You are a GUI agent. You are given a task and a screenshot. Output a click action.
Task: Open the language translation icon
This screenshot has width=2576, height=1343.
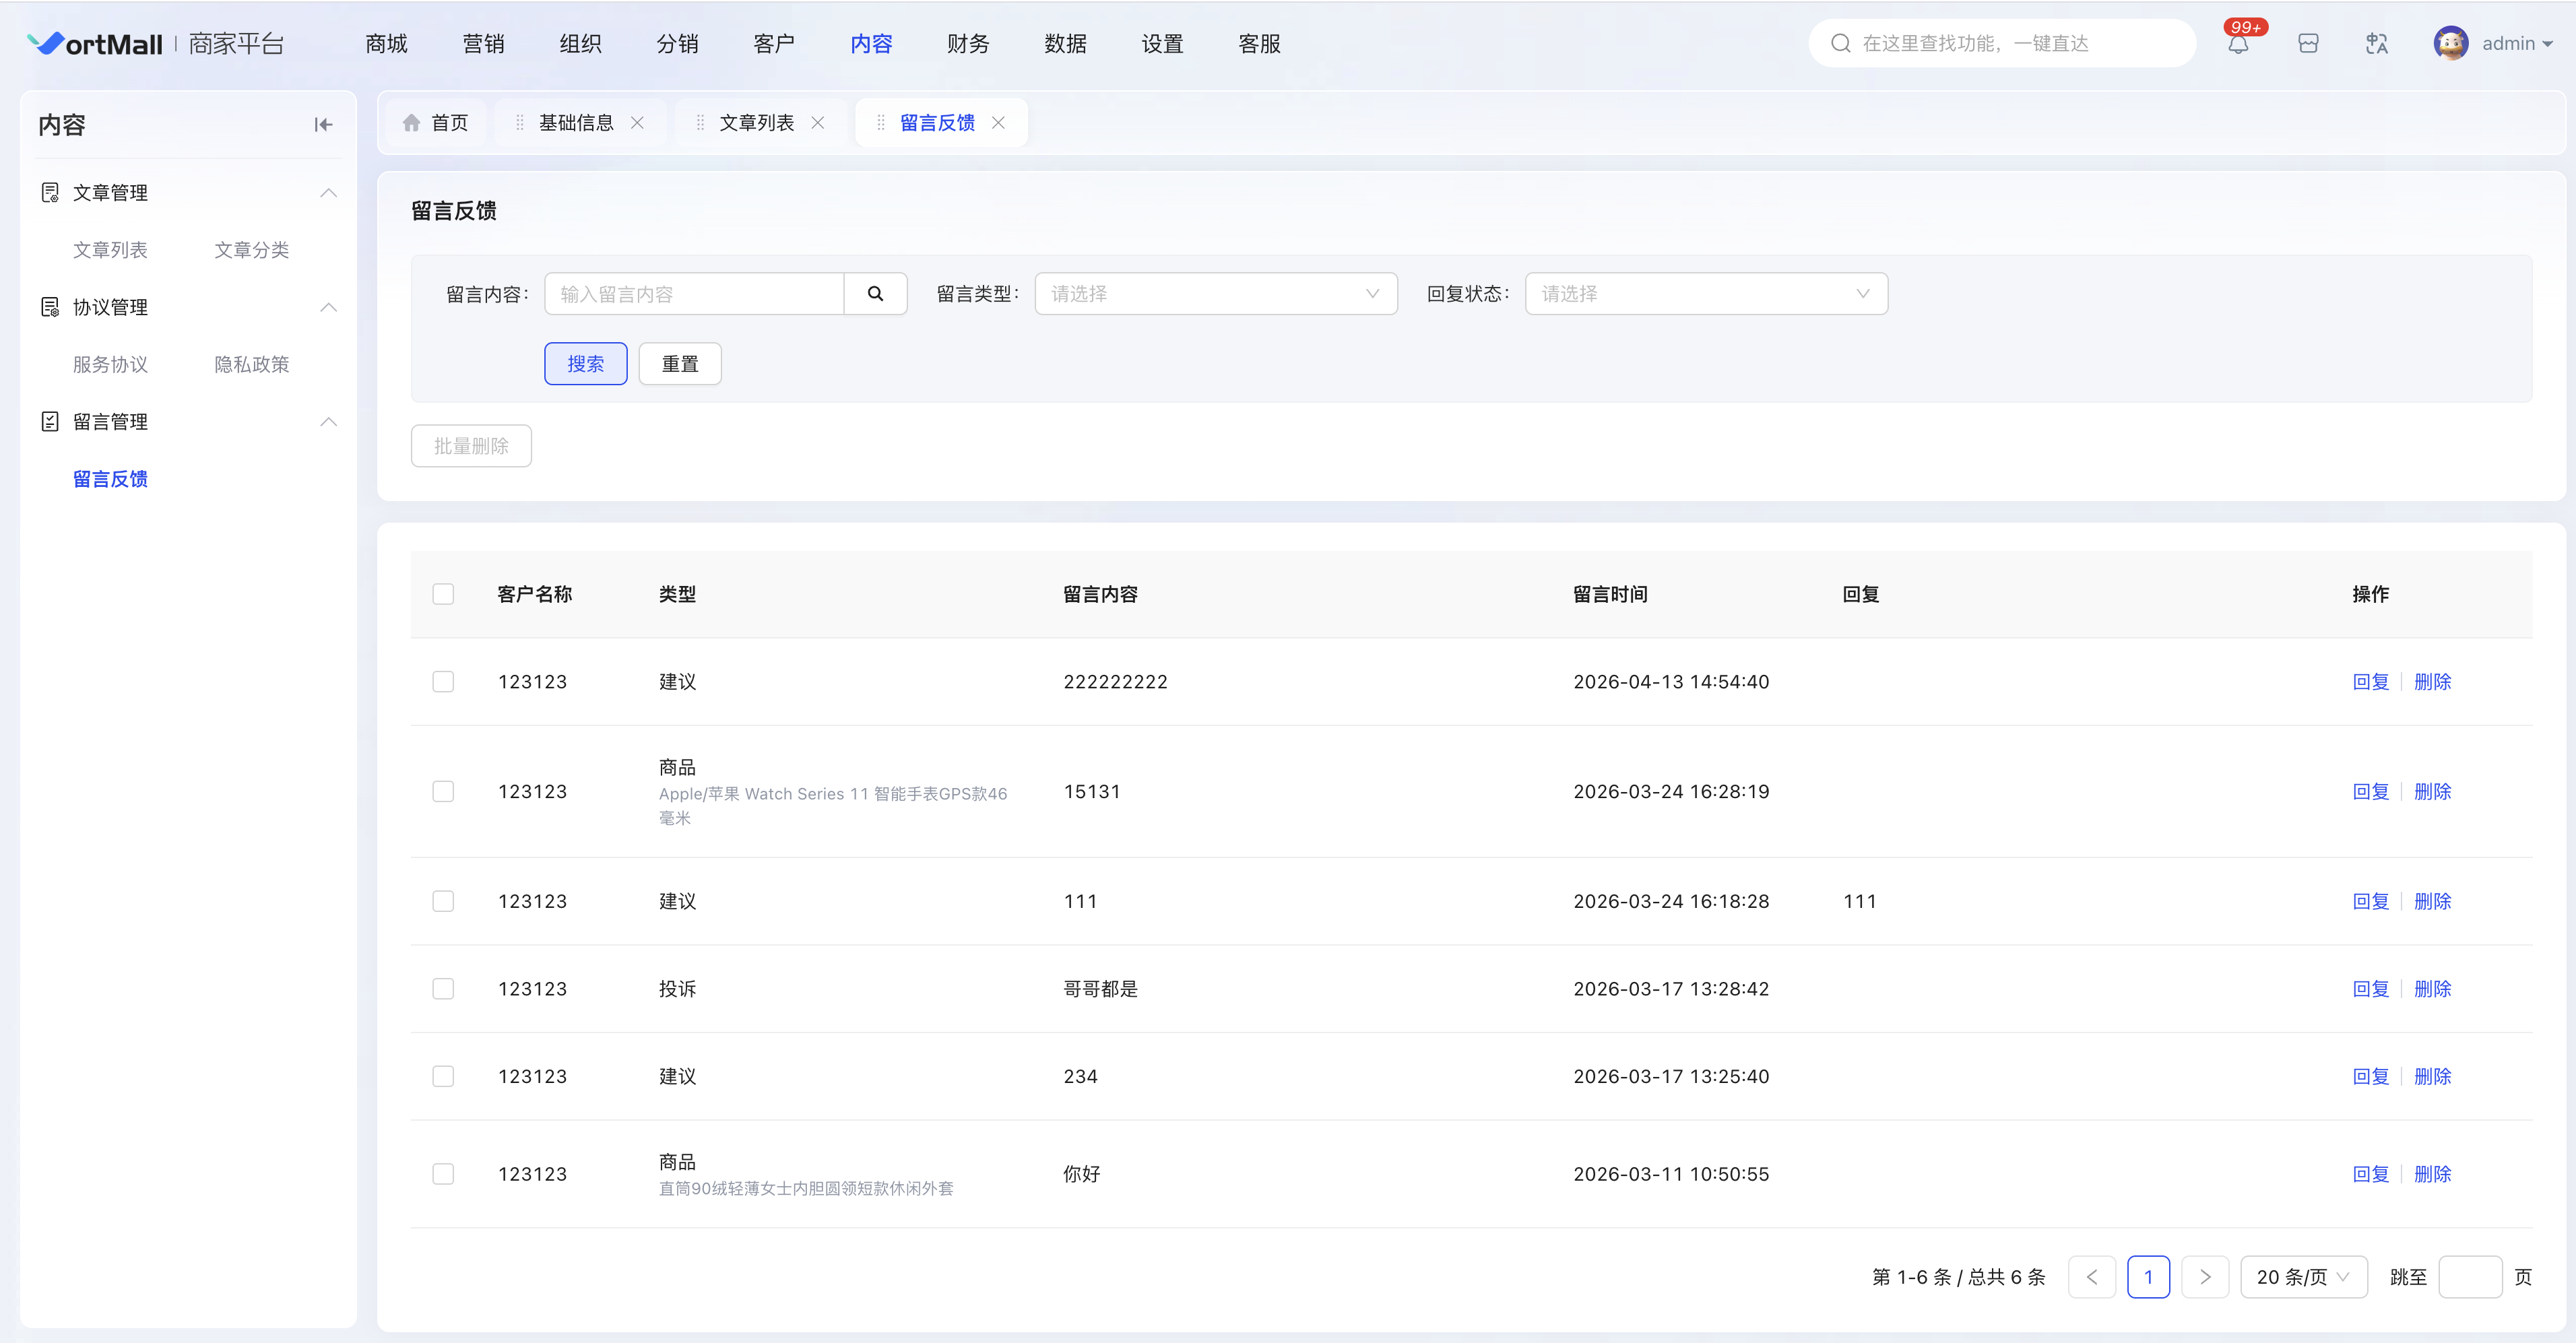coord(2377,44)
